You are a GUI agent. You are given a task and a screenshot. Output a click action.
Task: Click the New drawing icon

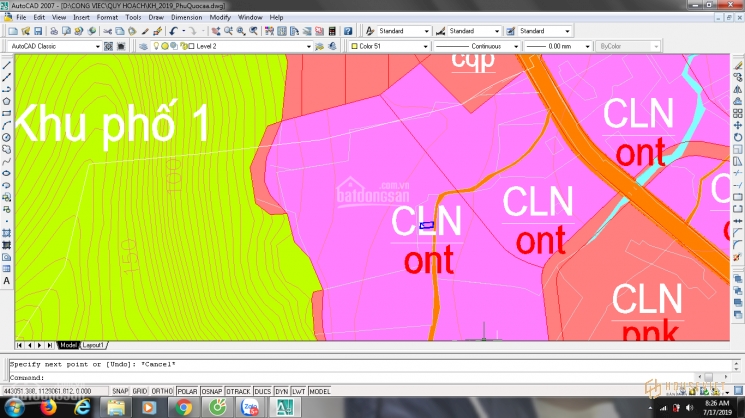click(13, 31)
